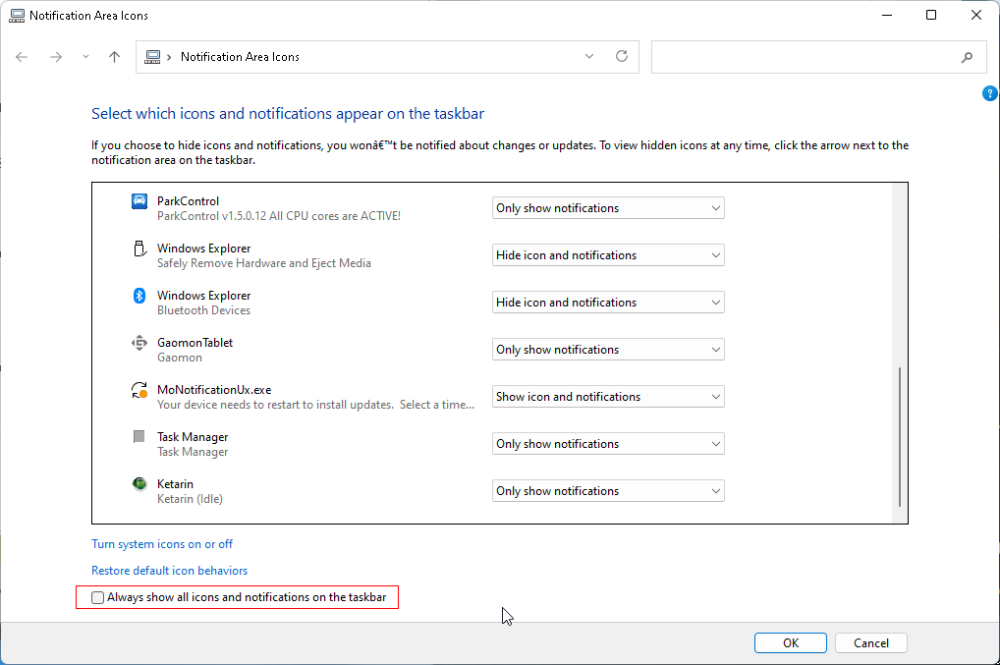The height and width of the screenshot is (665, 1000).
Task: Click 'Safely Remove Hardware and Eject Media' text
Action: (x=264, y=263)
